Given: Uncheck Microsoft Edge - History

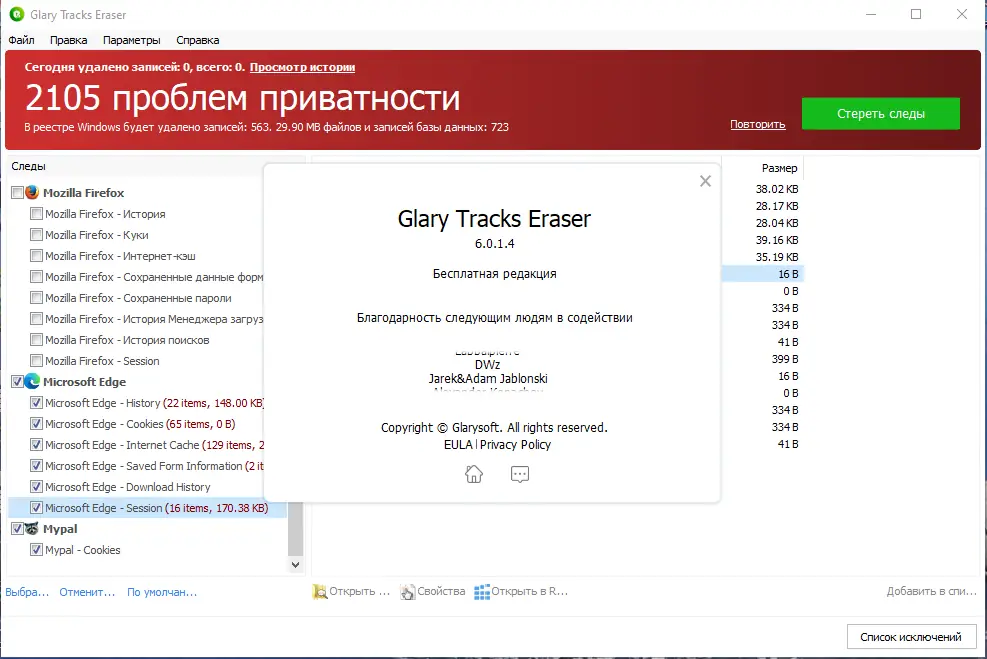Looking at the screenshot, I should click(x=37, y=403).
